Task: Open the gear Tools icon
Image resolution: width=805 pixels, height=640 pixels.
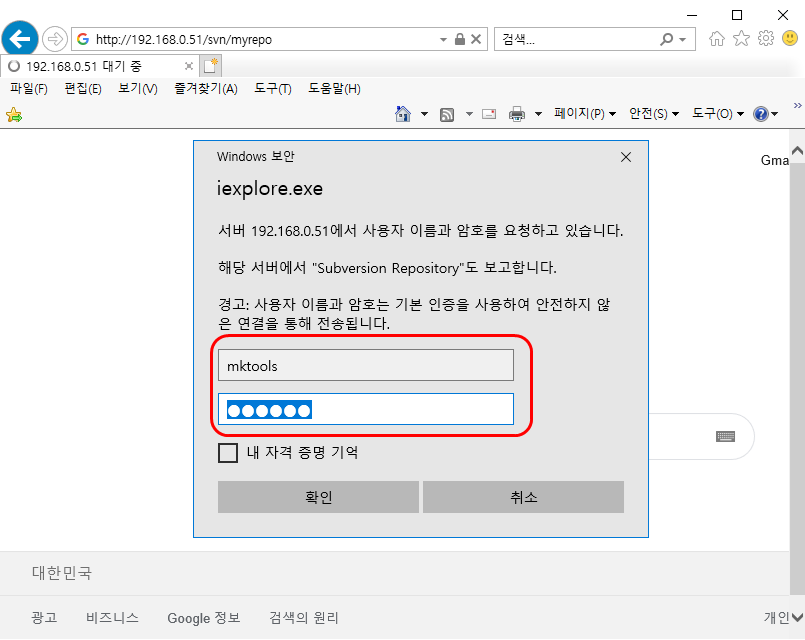Action: click(765, 38)
